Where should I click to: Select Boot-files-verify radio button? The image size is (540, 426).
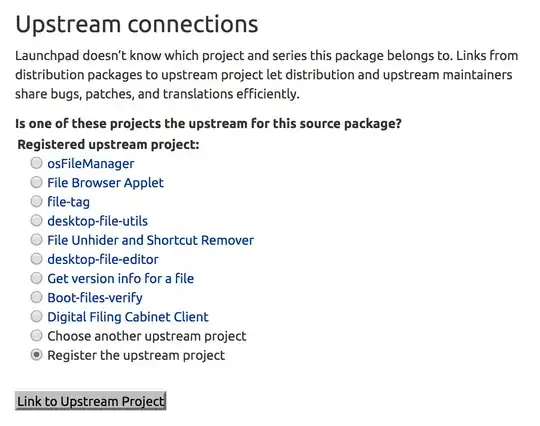36,297
